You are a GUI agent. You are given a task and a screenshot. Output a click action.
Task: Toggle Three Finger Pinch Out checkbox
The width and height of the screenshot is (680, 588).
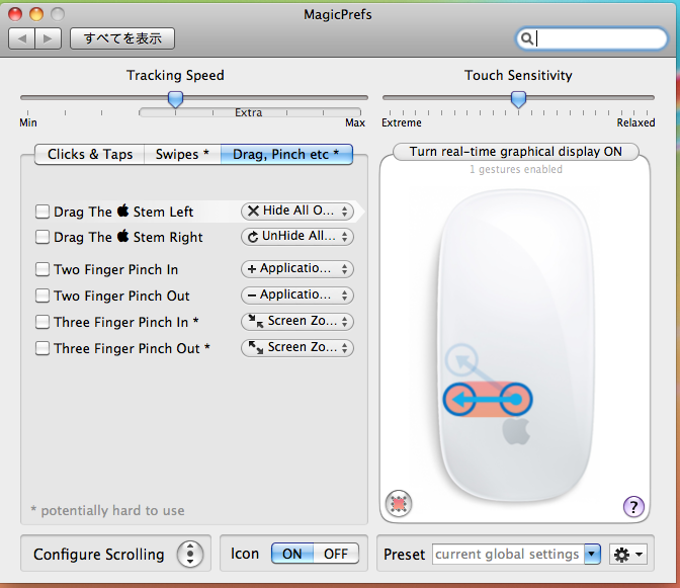point(42,348)
